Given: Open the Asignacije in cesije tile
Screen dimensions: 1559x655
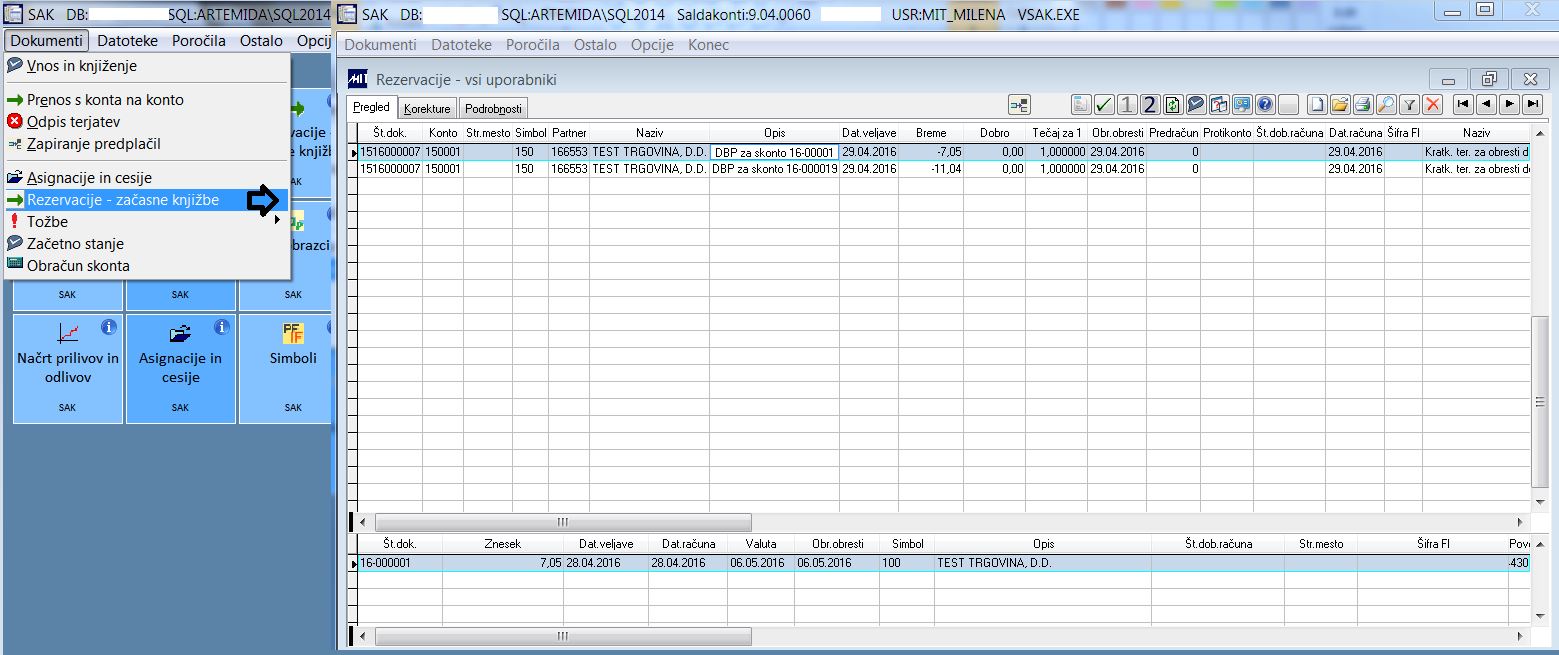Looking at the screenshot, I should tap(181, 367).
